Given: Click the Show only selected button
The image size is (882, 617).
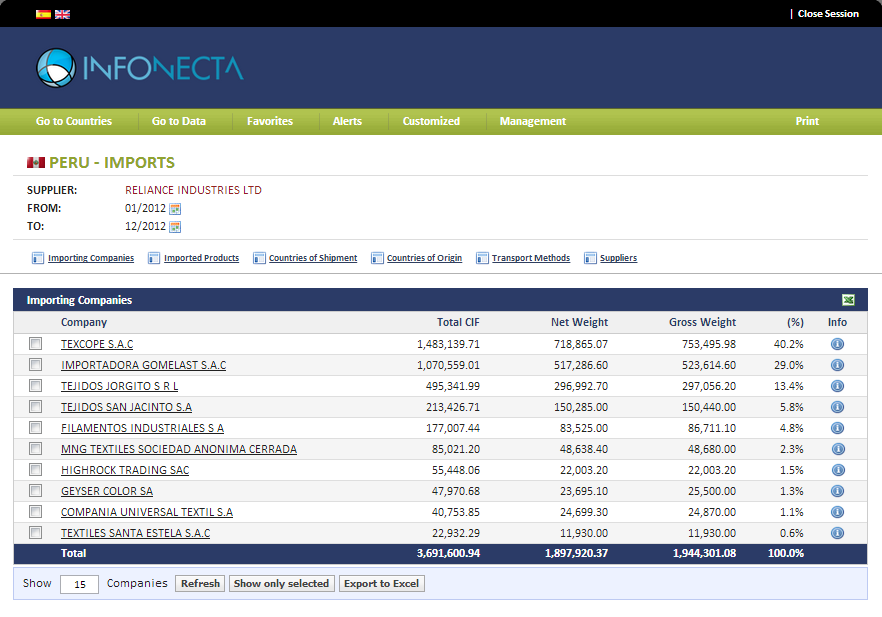Looking at the screenshot, I should (x=281, y=584).
